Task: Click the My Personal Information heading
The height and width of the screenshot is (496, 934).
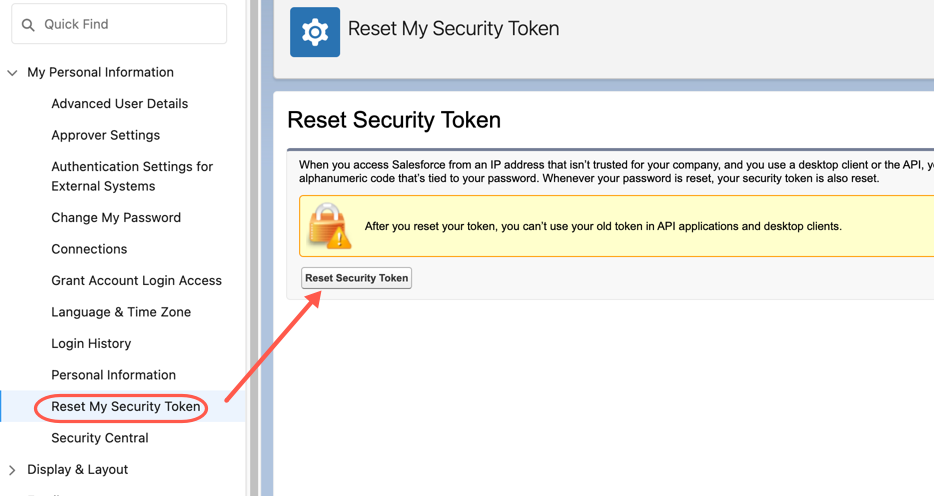Action: pos(101,73)
